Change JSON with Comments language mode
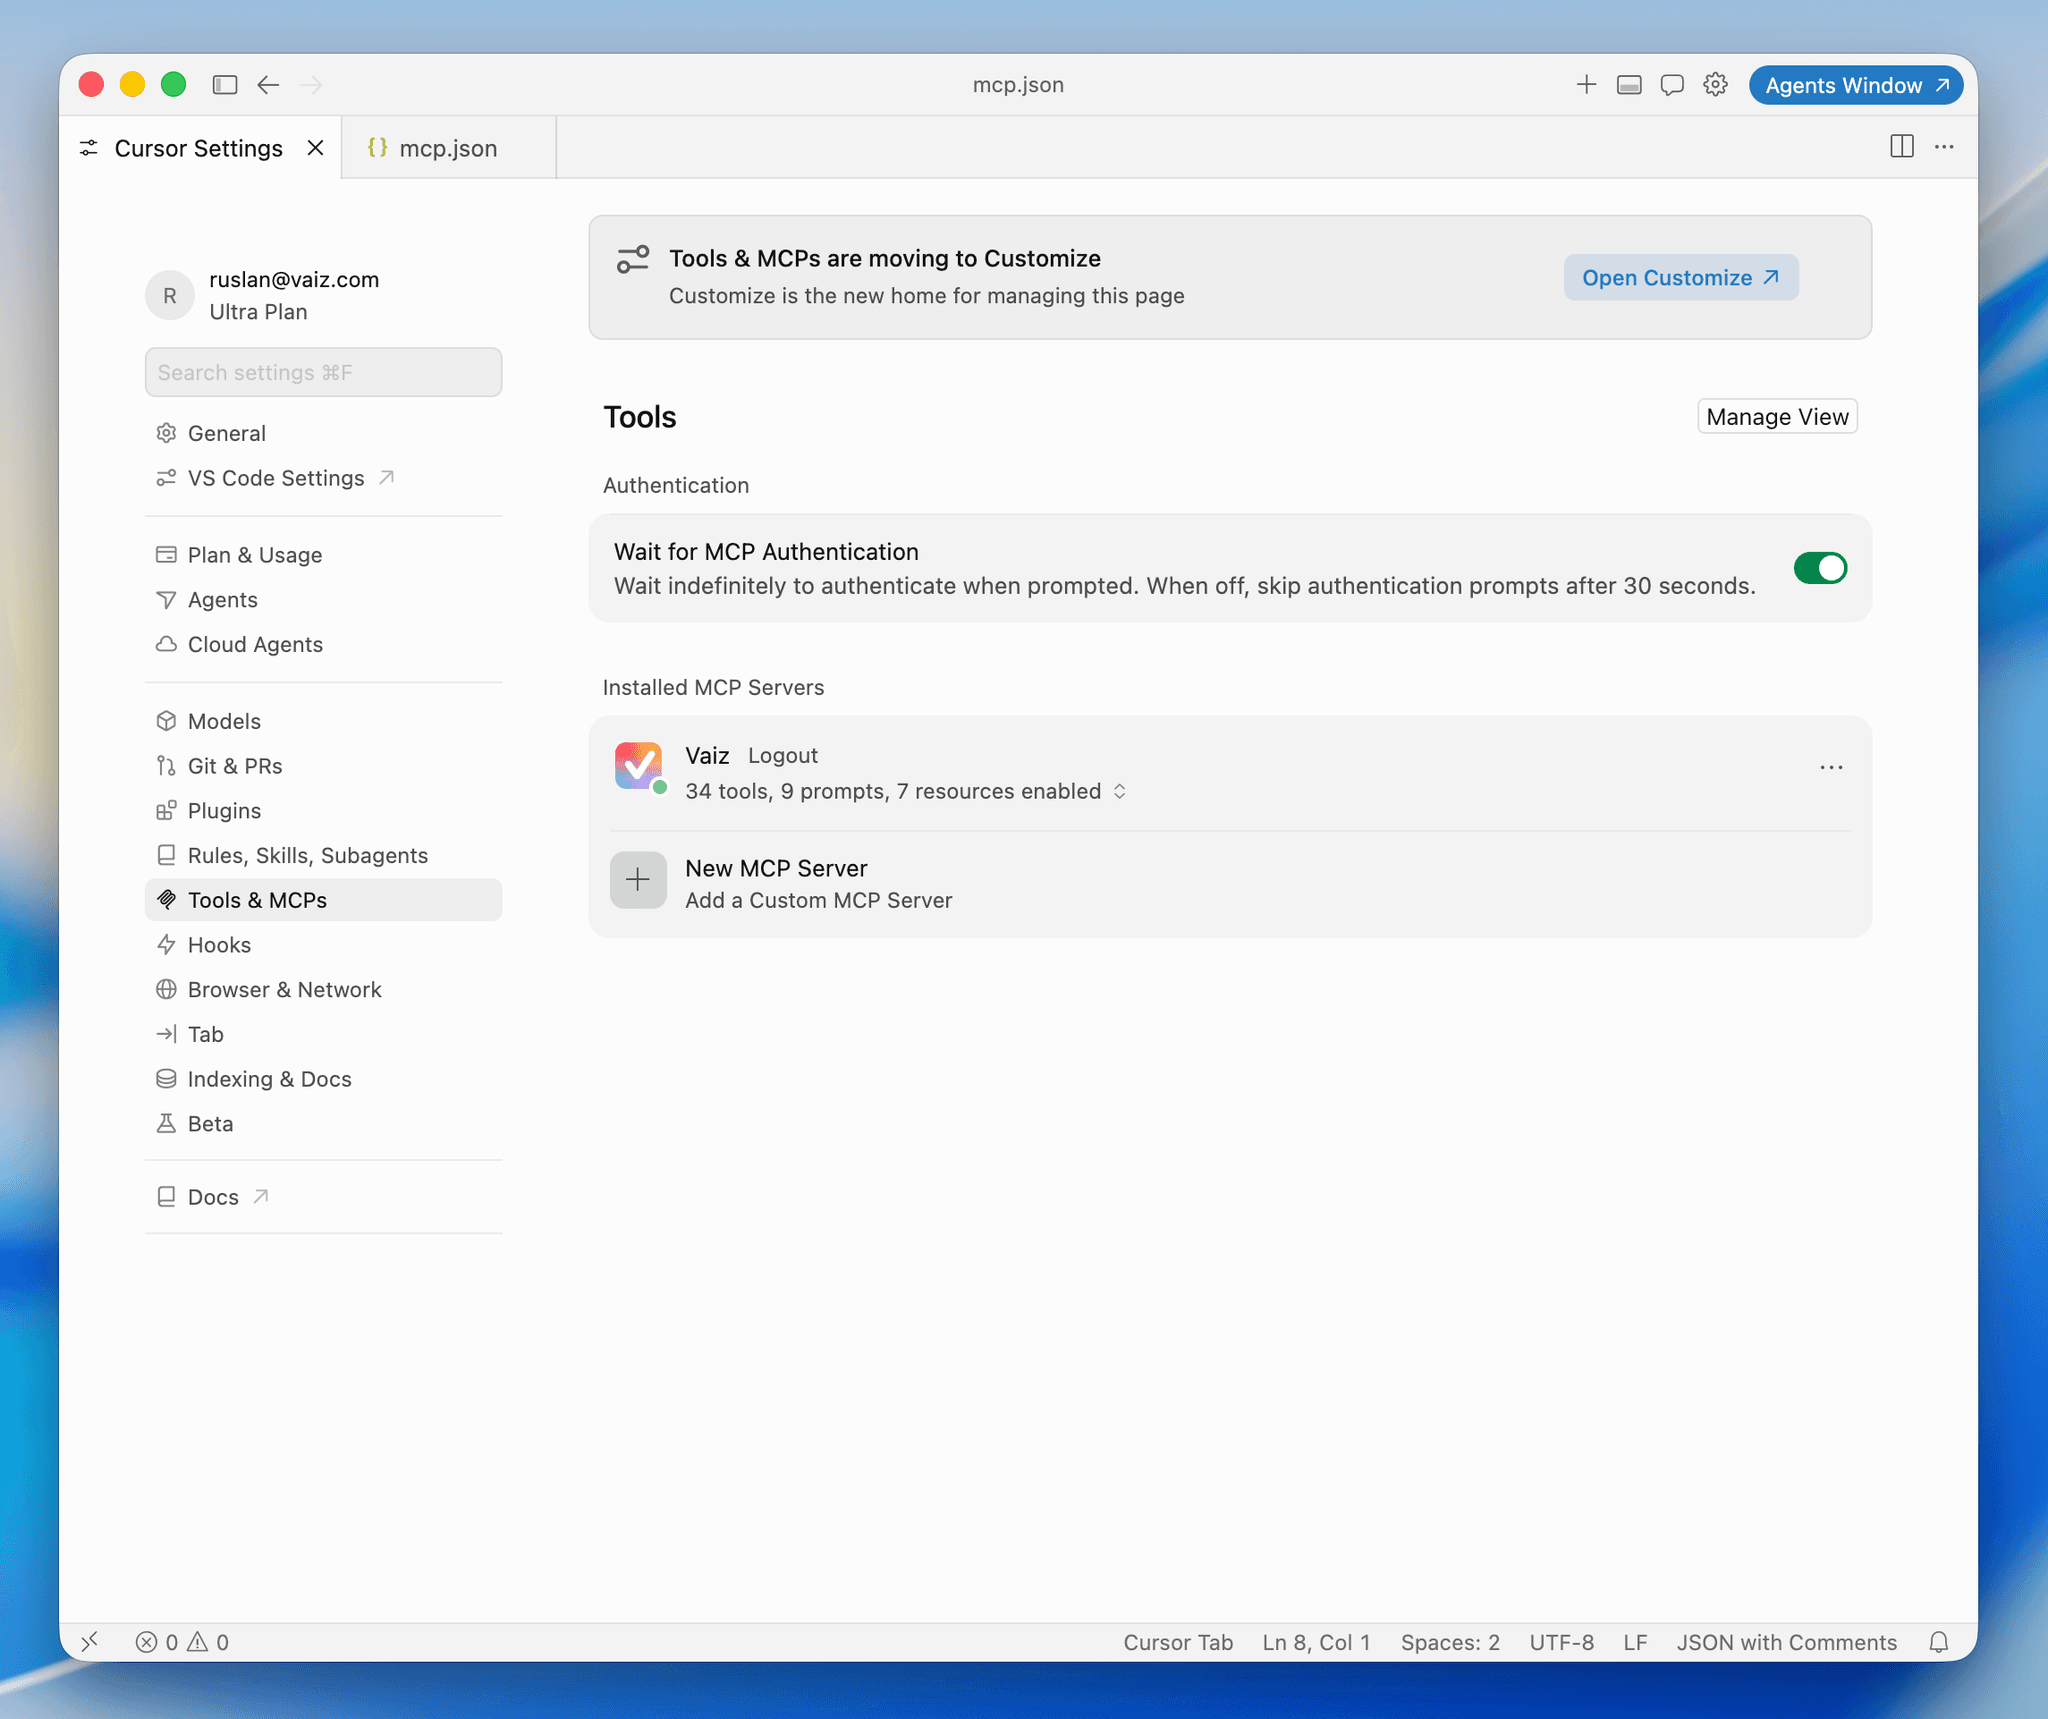The height and width of the screenshot is (1719, 2048). (x=1786, y=1642)
